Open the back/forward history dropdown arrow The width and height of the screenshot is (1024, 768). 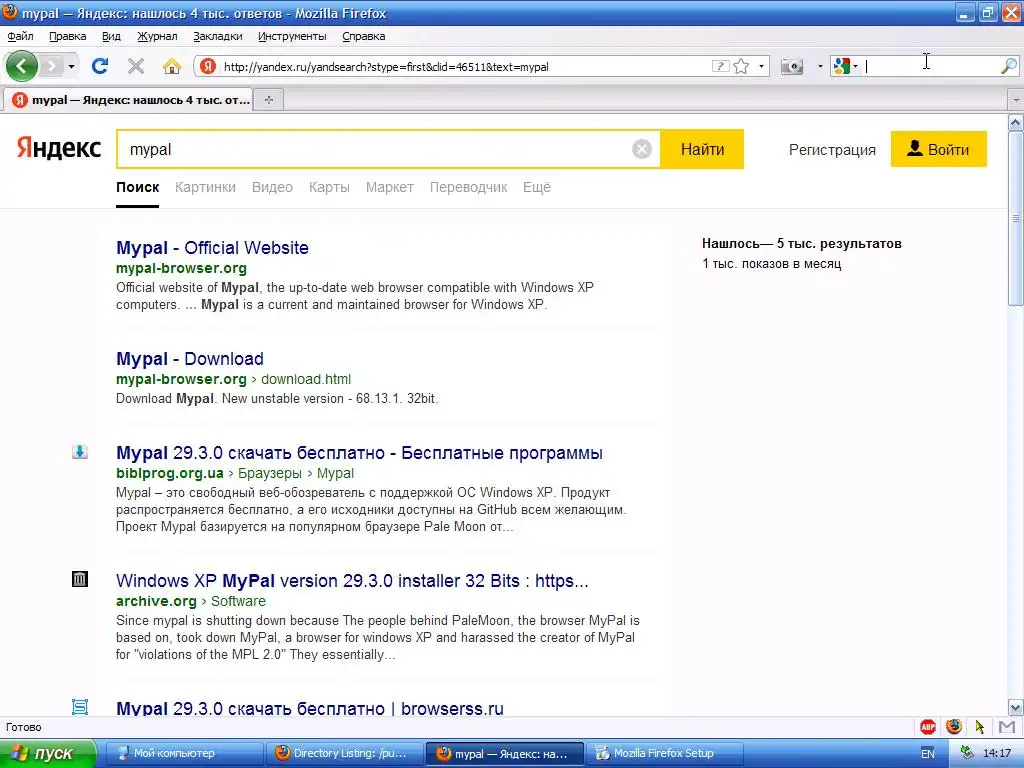tap(71, 66)
